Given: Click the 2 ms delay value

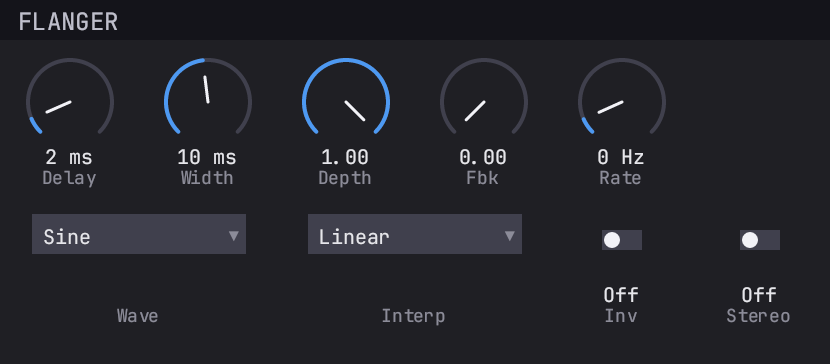Looking at the screenshot, I should 69,157.
